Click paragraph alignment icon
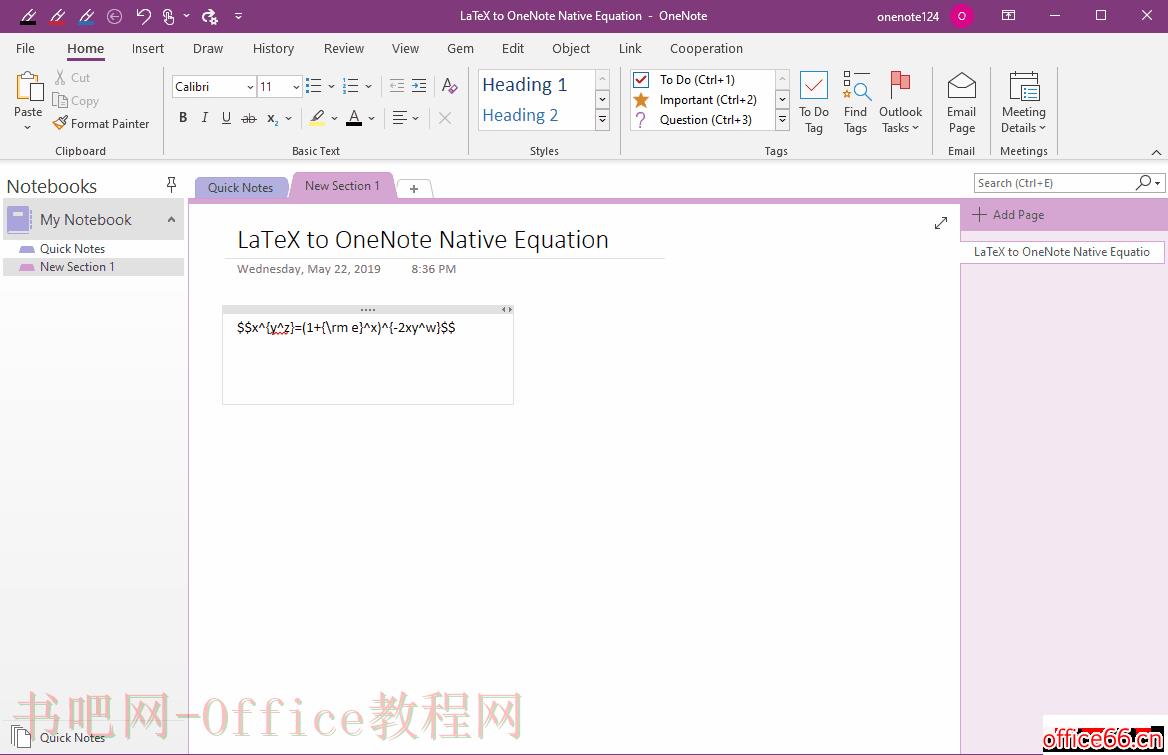 (x=400, y=118)
